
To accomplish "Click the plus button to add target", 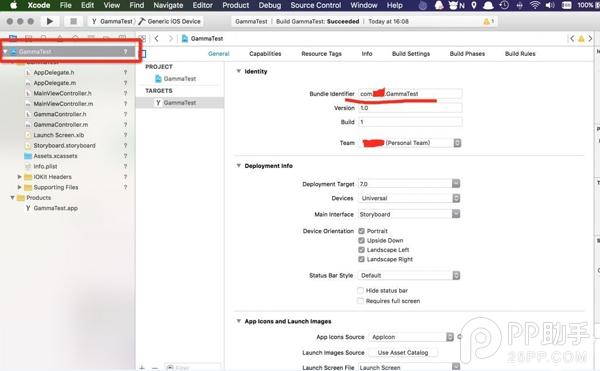I will [142, 368].
